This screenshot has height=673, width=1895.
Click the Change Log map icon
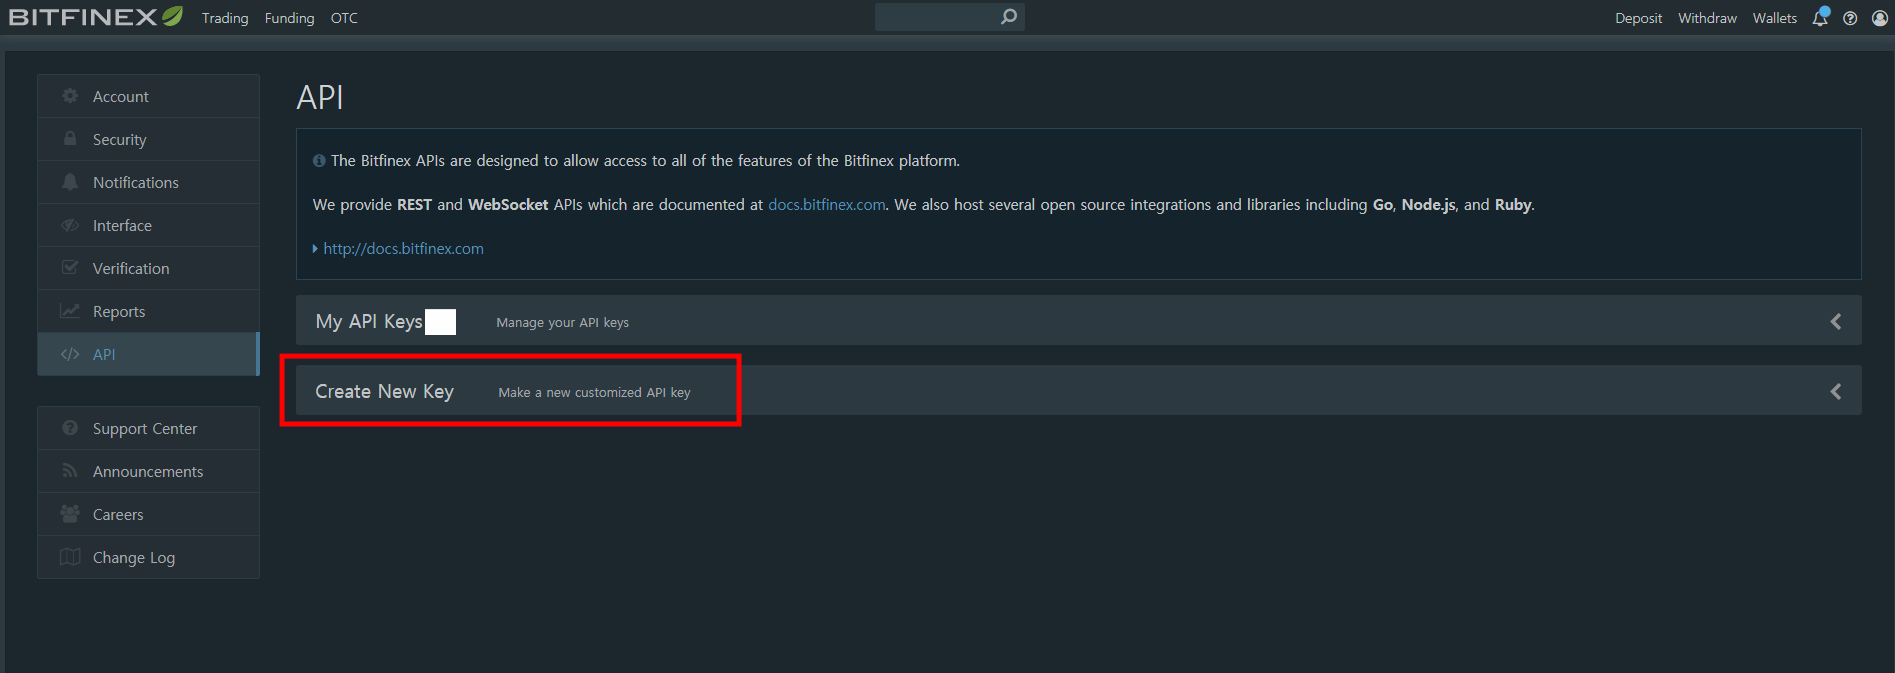click(x=70, y=557)
